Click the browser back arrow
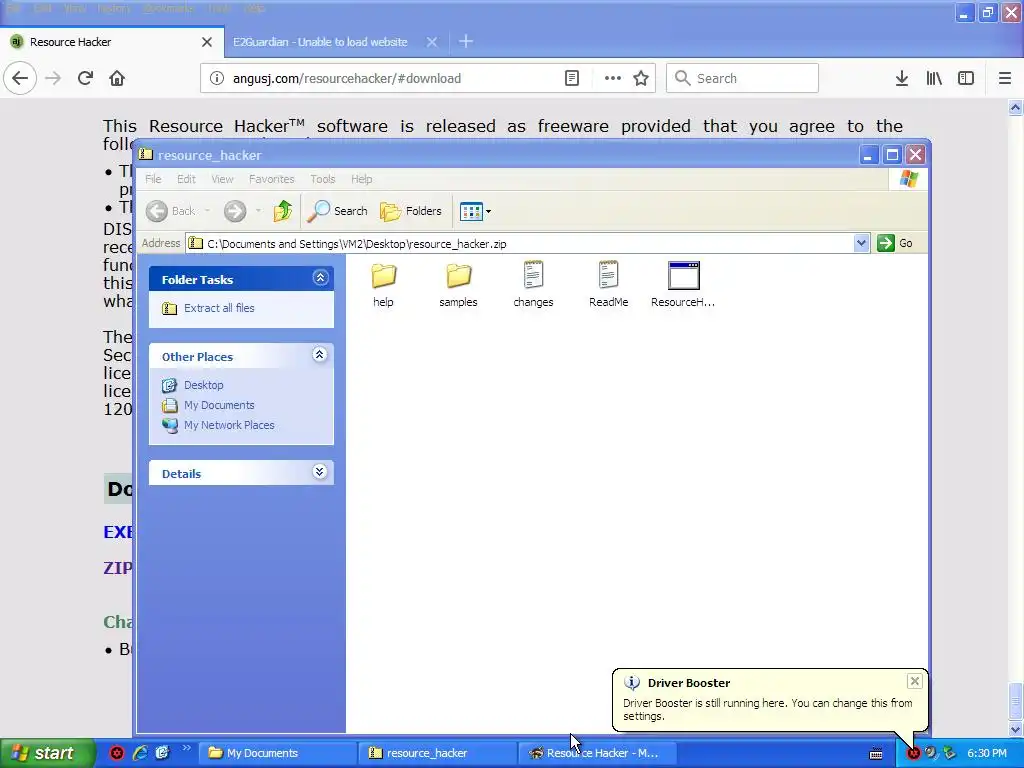1024x768 pixels. pyautogui.click(x=20, y=78)
